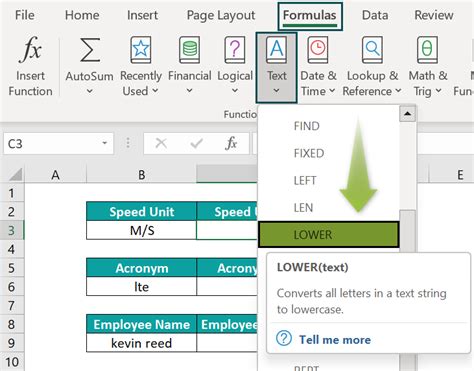Switch to the Review tab
474x371 pixels.
pos(434,15)
